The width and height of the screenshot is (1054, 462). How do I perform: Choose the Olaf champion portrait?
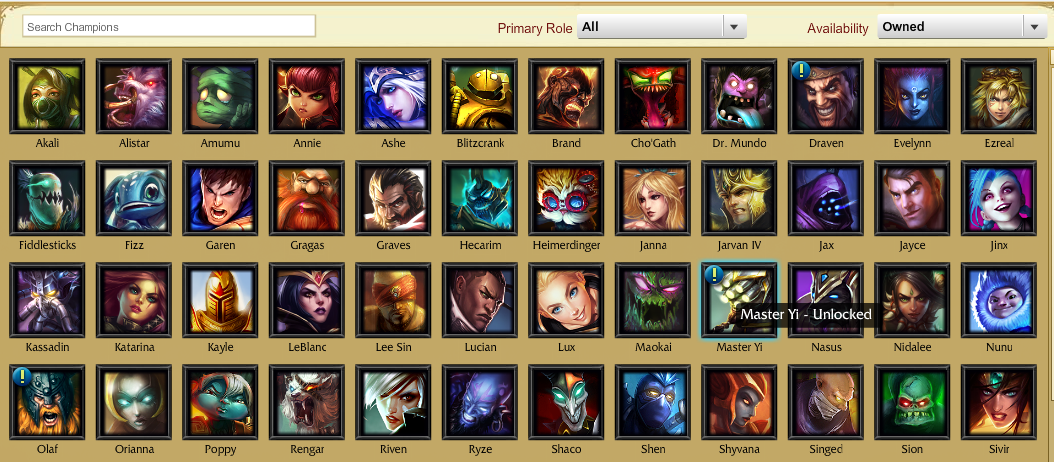point(47,402)
